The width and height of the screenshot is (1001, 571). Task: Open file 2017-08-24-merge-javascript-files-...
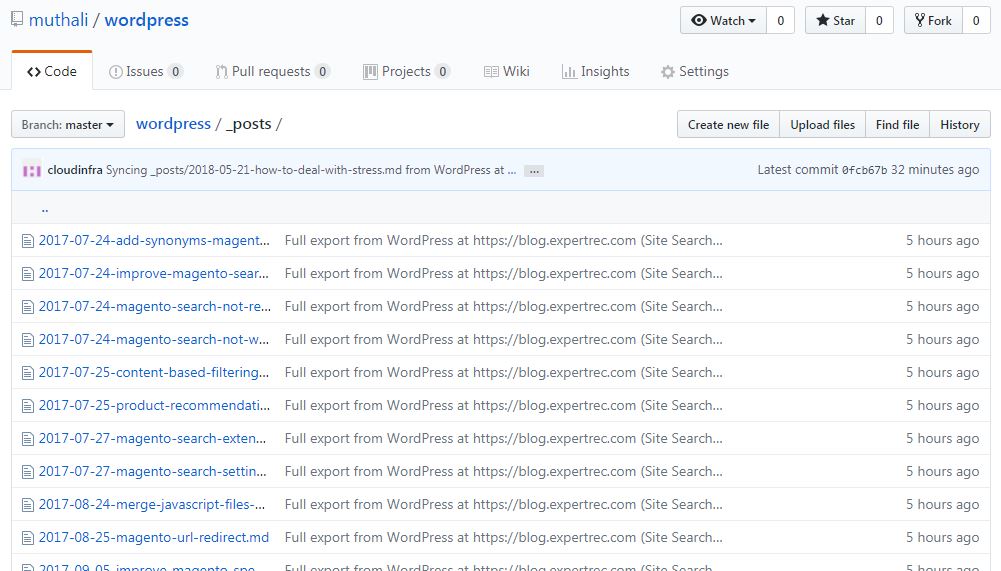(152, 505)
